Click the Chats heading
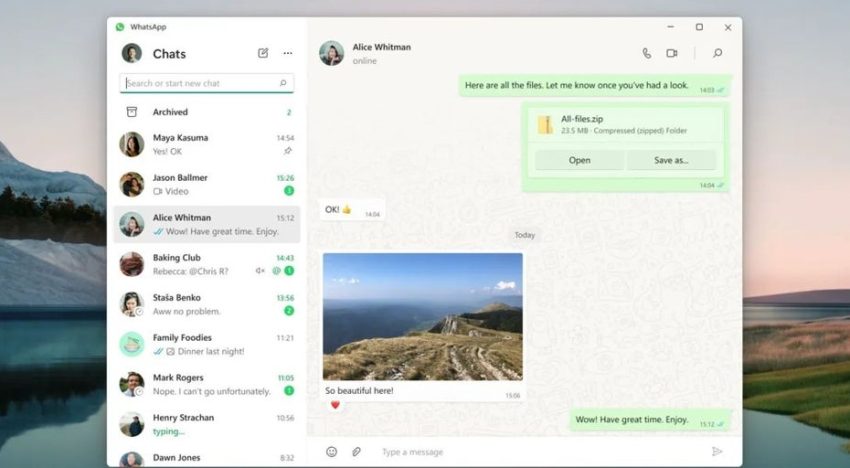The image size is (850, 468). (169, 54)
